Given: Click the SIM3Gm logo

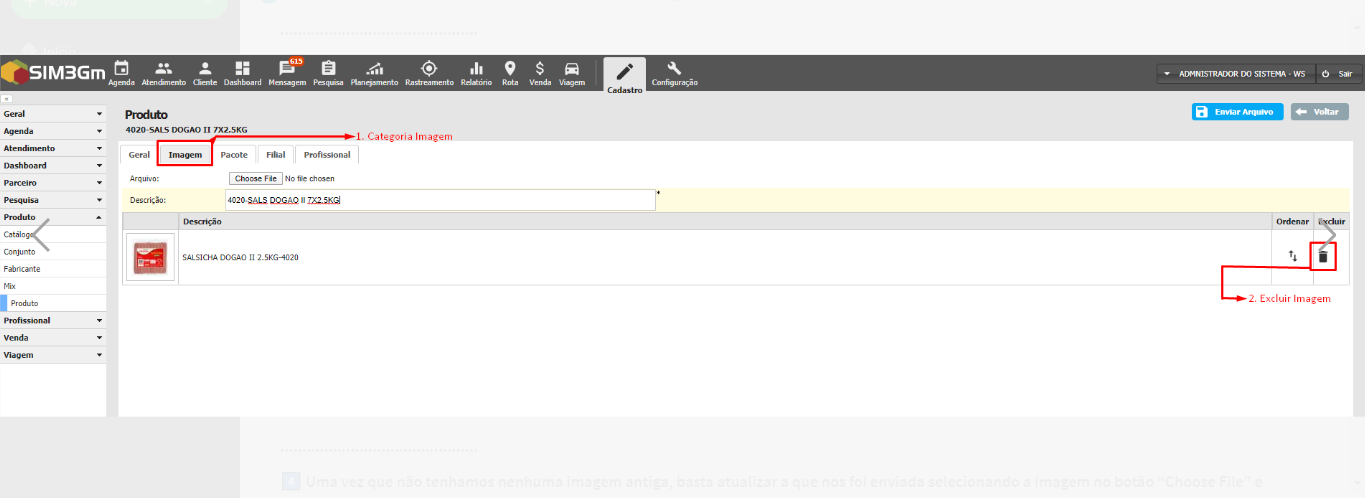Looking at the screenshot, I should (53, 73).
